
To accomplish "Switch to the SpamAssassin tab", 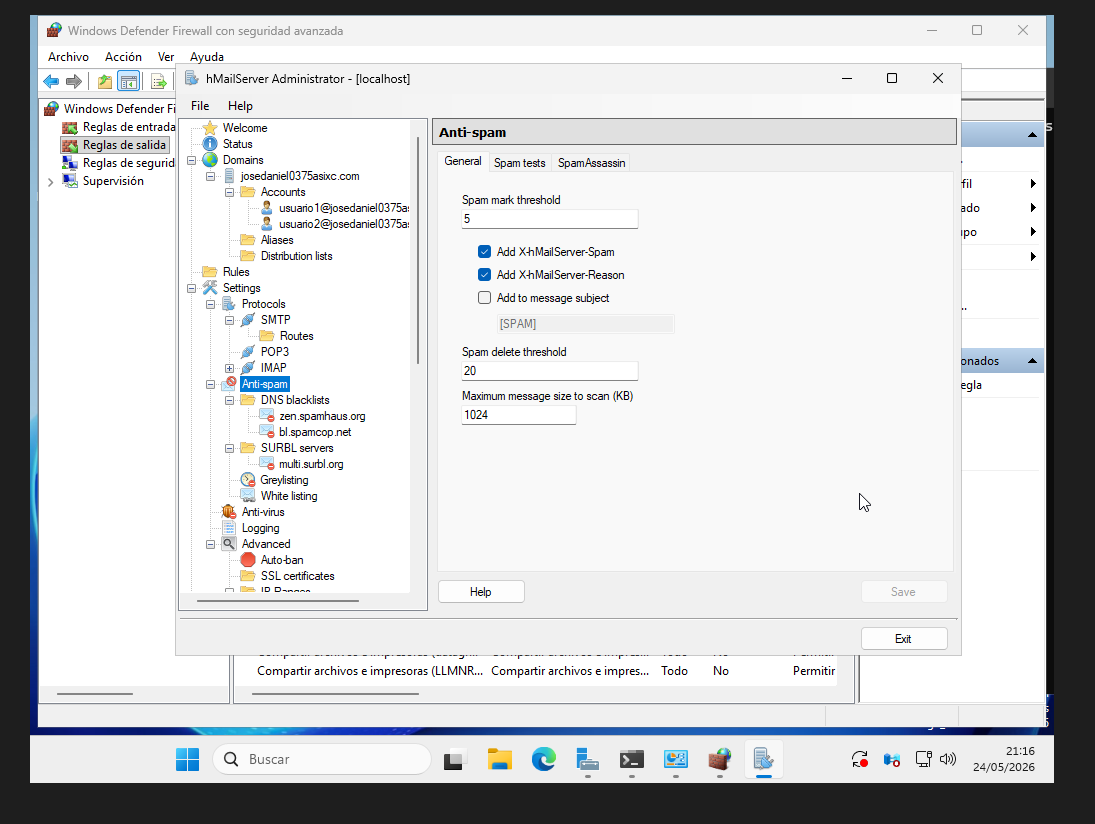I will 591,163.
